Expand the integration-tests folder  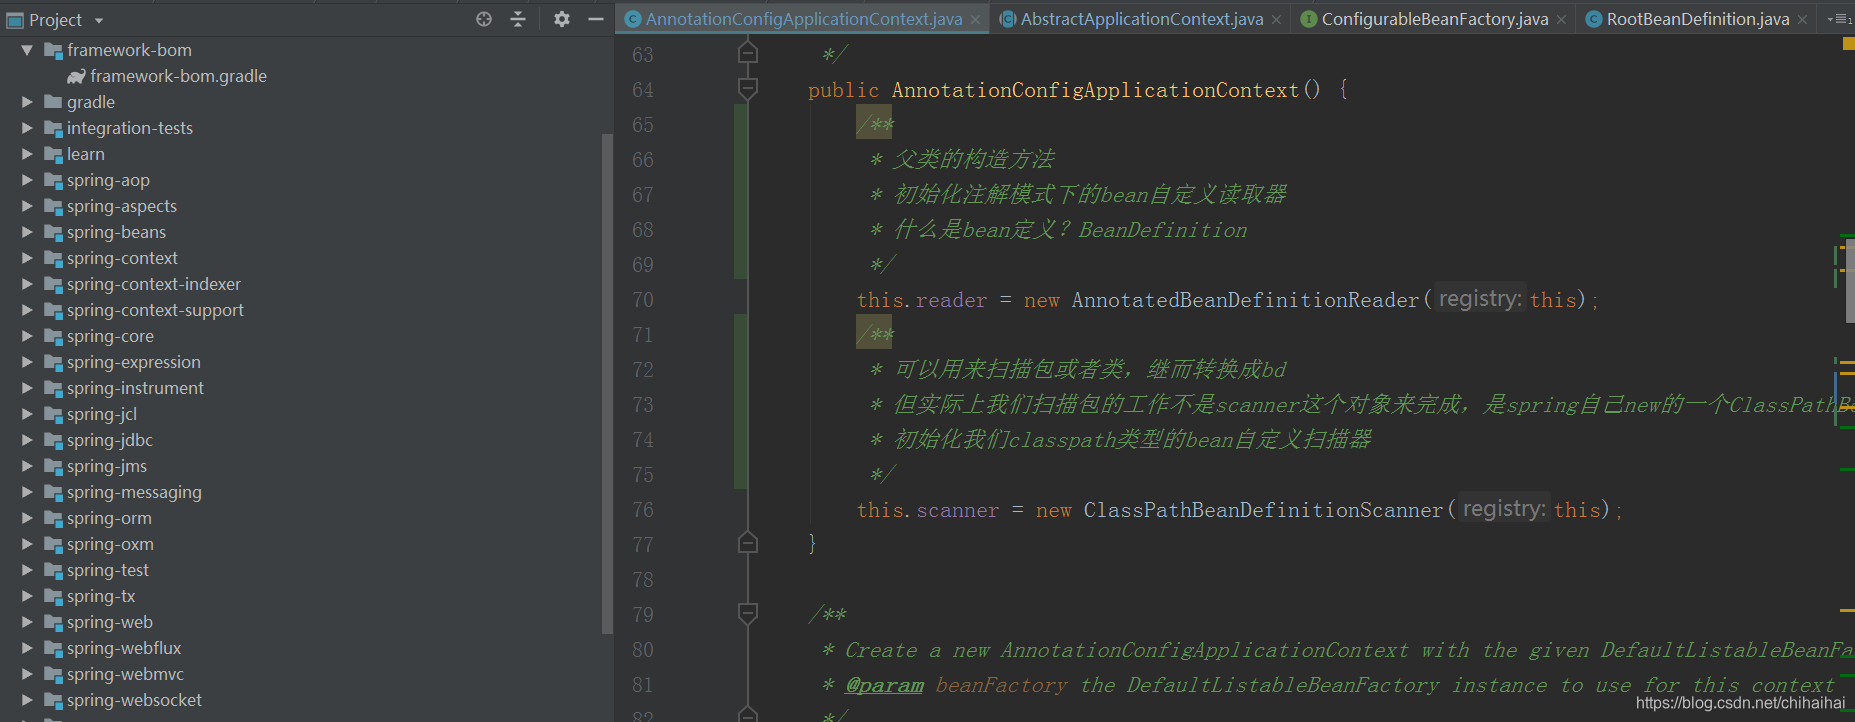click(27, 128)
